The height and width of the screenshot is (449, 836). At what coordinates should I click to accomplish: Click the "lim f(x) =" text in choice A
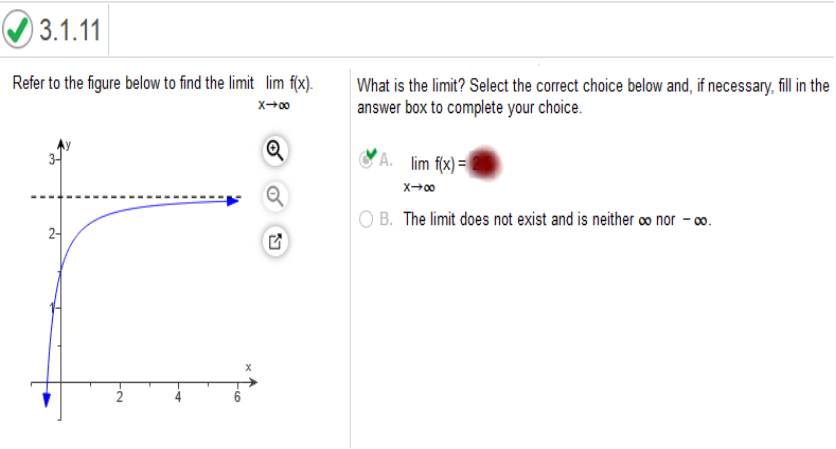(x=438, y=163)
